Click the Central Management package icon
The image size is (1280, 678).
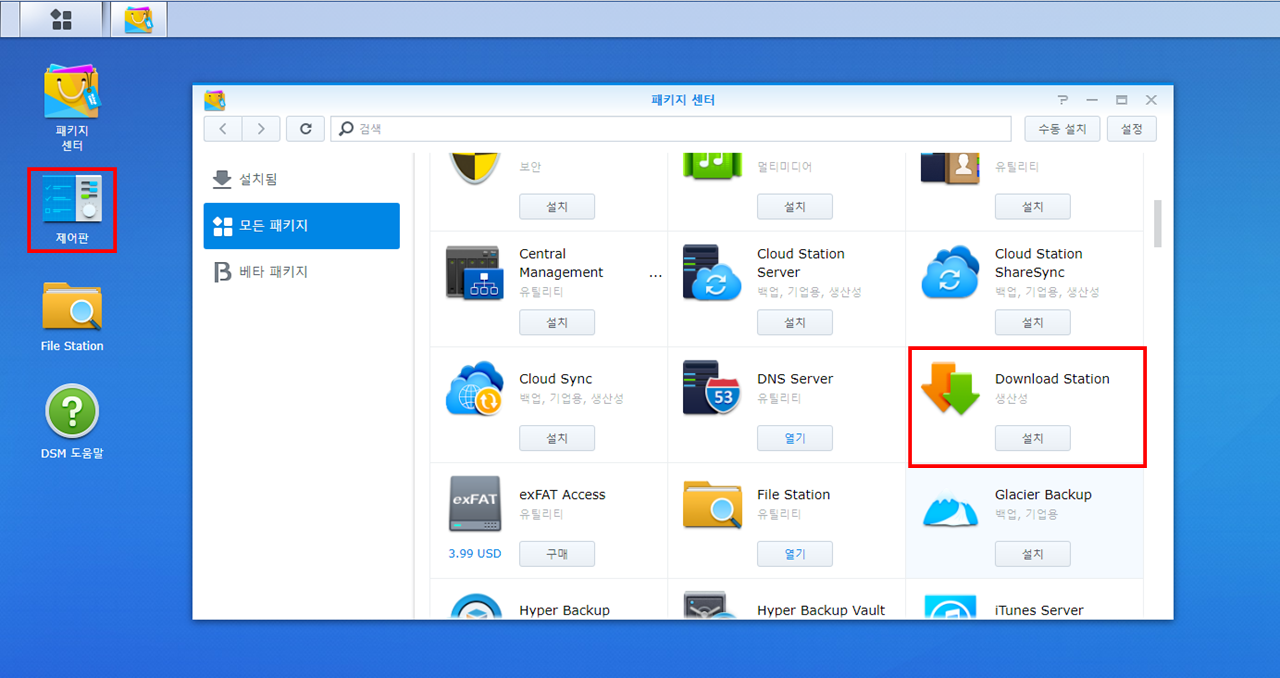(474, 273)
